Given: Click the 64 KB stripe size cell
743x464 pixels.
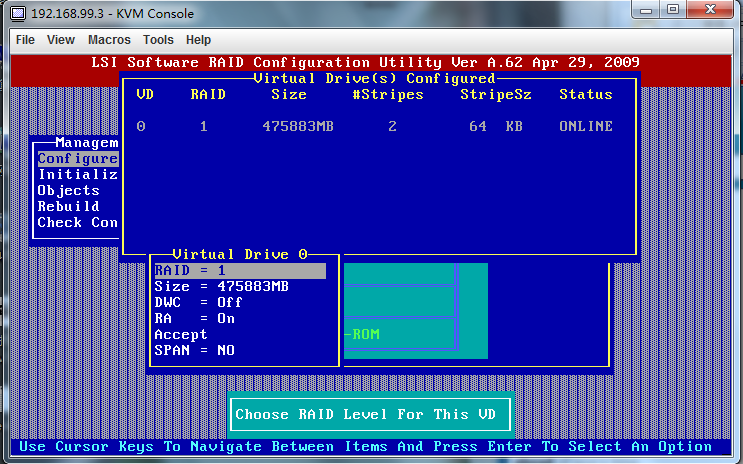Looking at the screenshot, I should (x=496, y=126).
